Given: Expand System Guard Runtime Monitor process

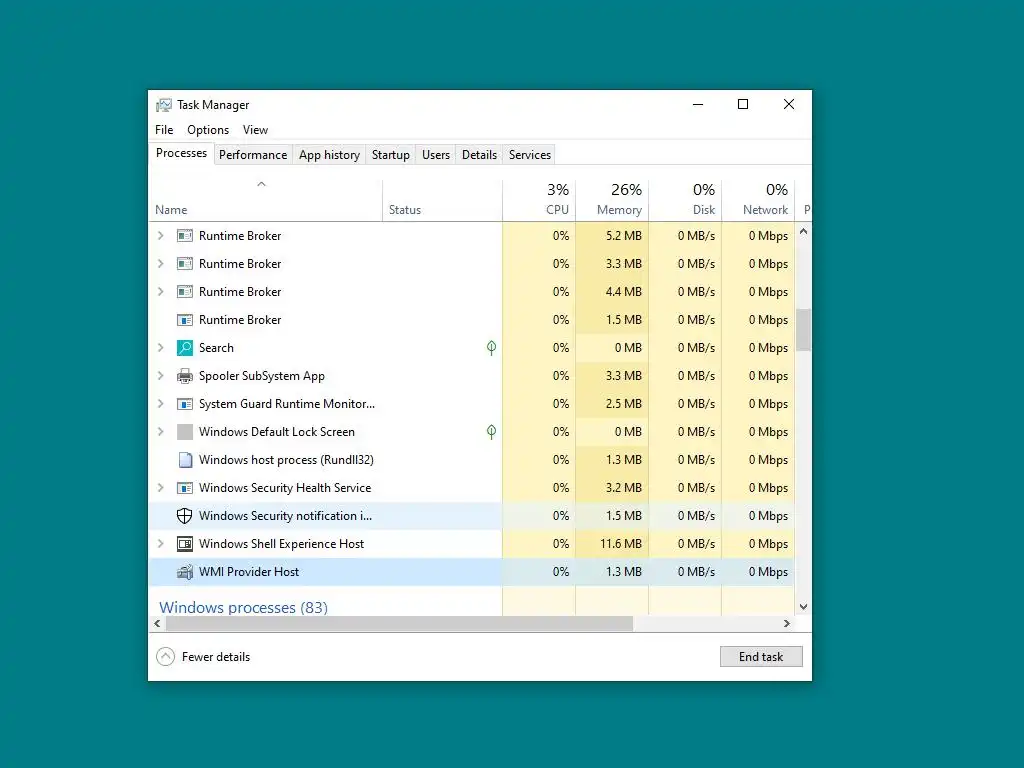Looking at the screenshot, I should pyautogui.click(x=161, y=404).
